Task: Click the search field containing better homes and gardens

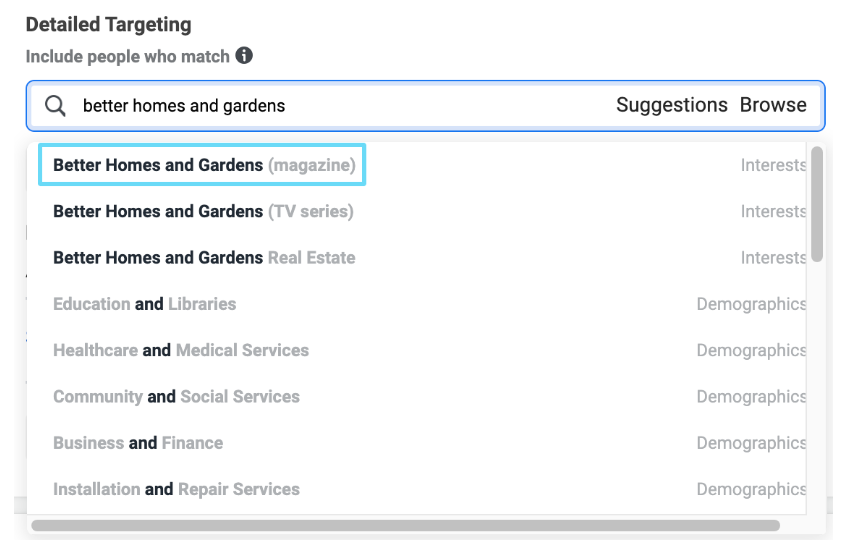Action: click(425, 105)
